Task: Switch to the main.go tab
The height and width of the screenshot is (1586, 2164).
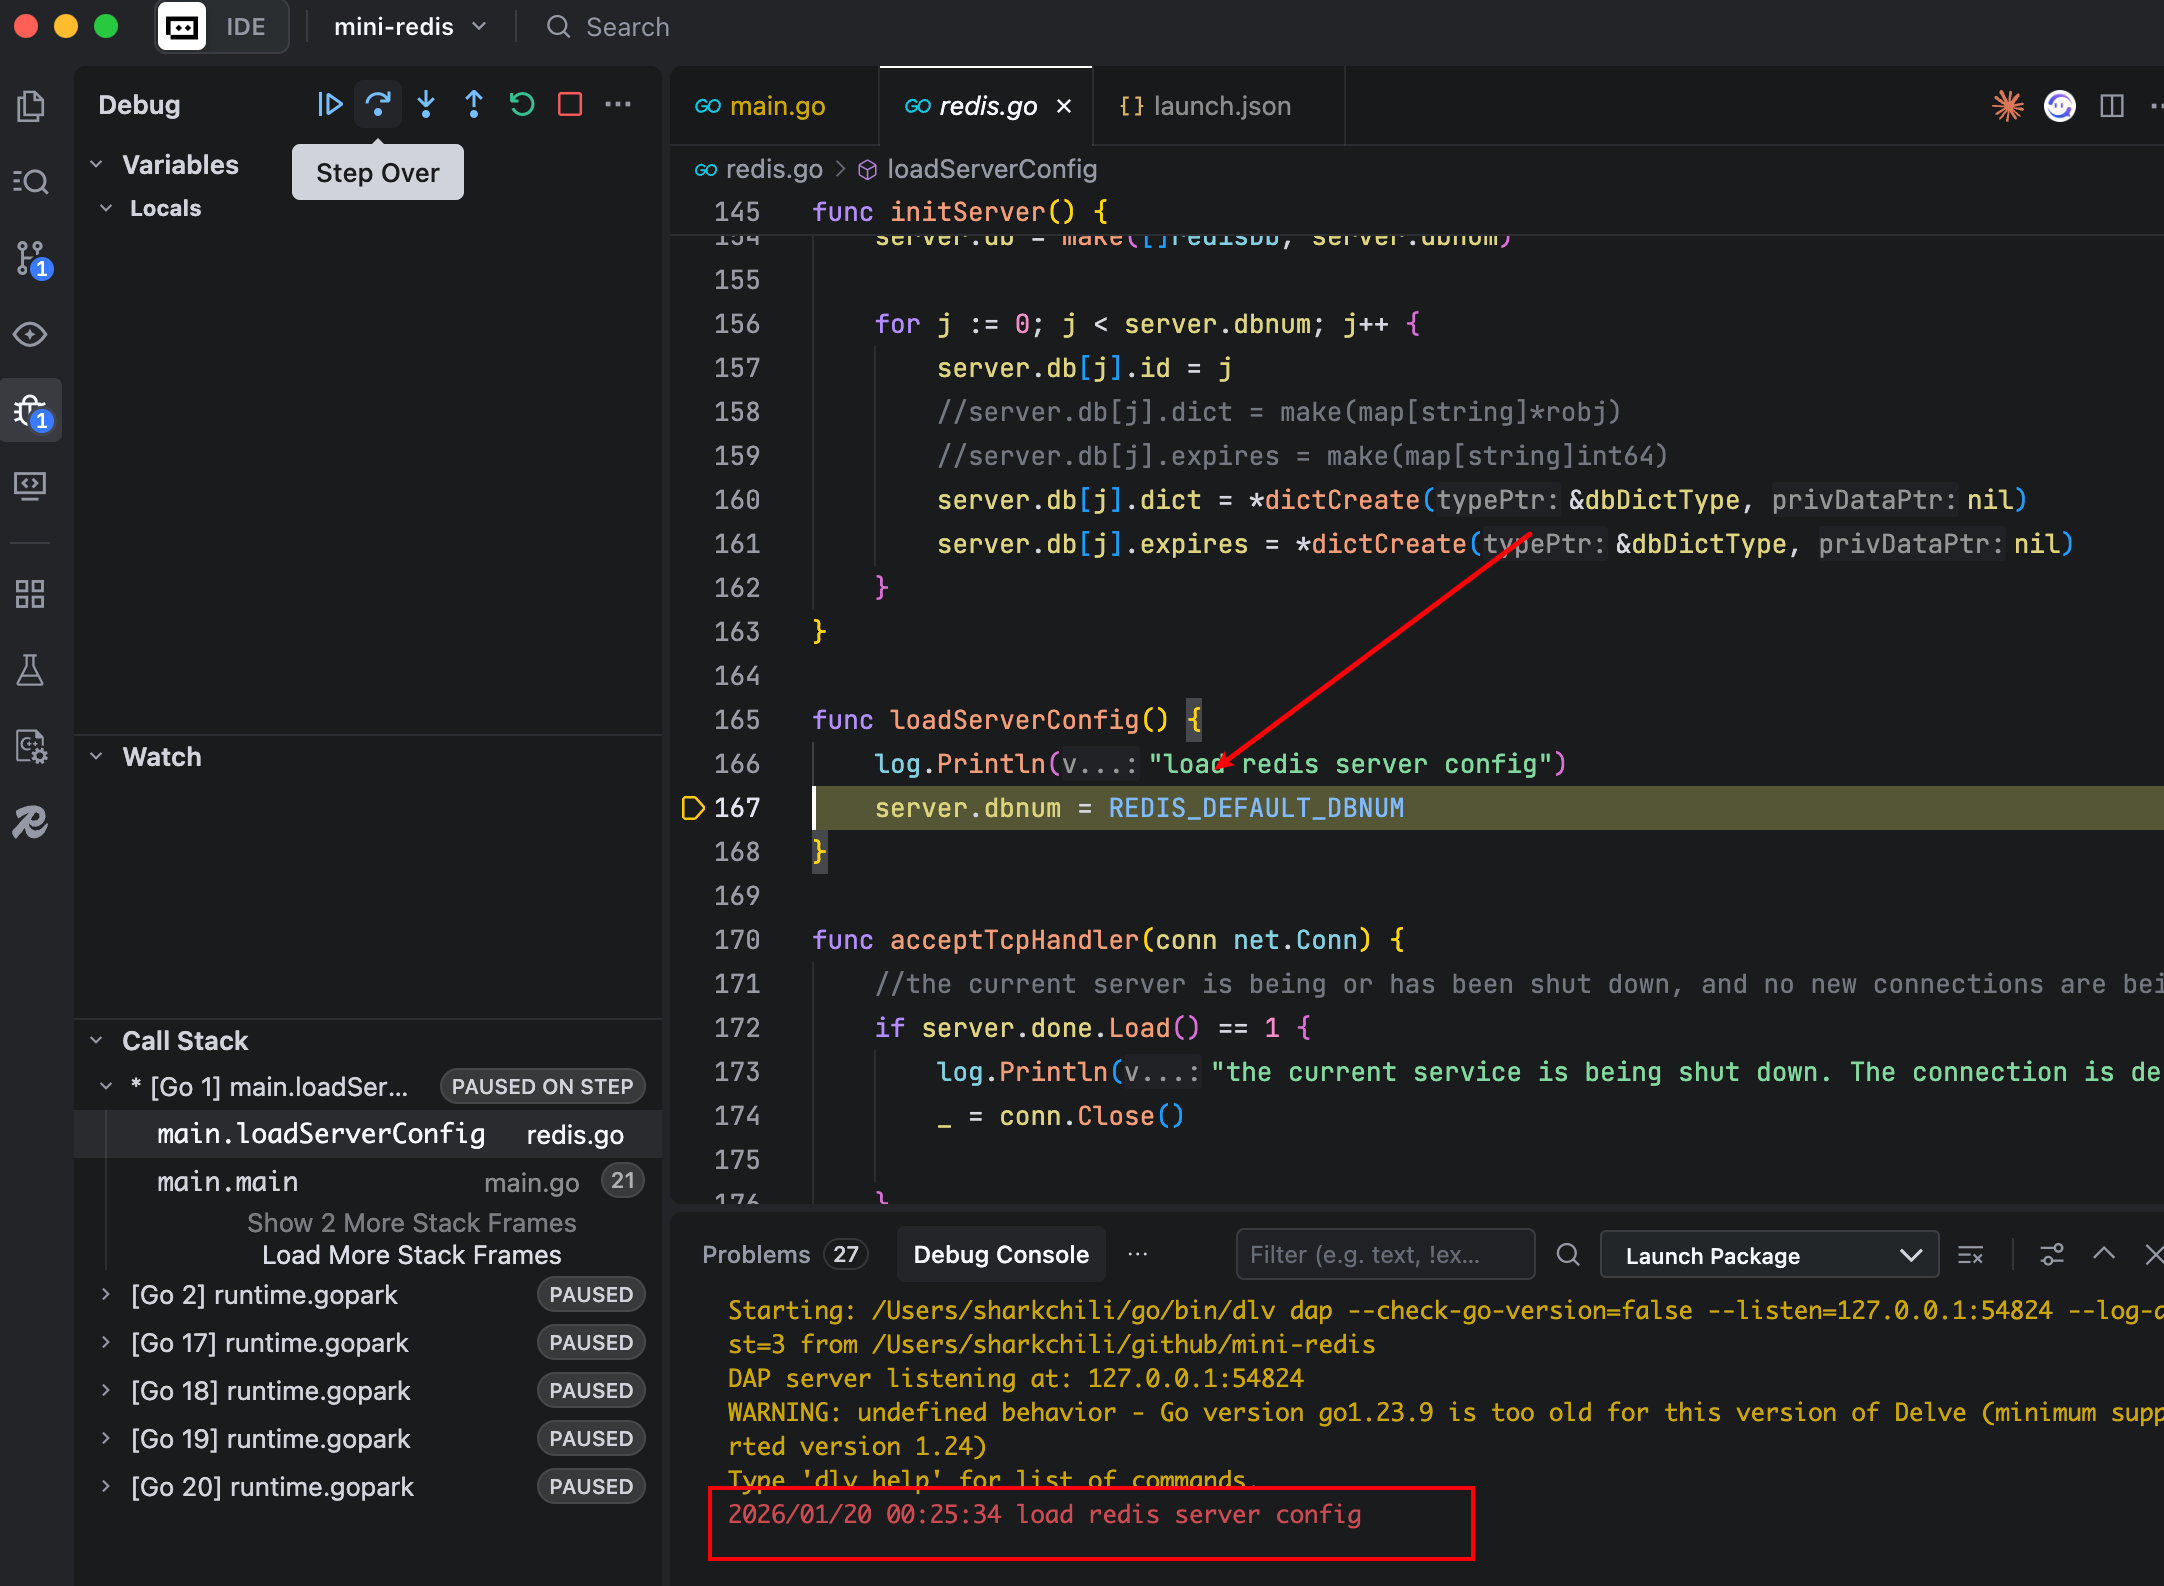Action: coord(776,106)
